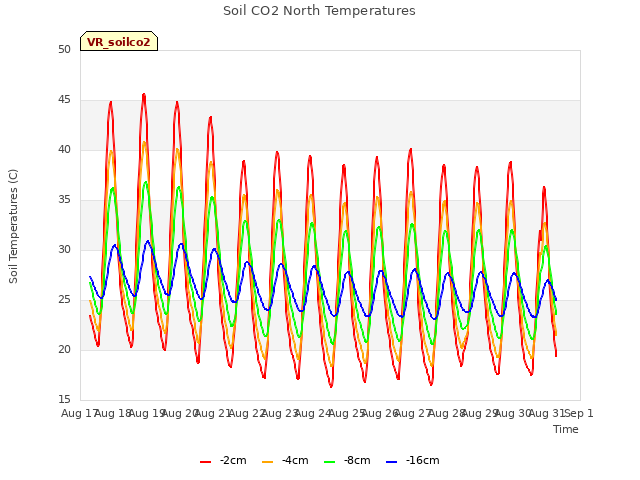The width and height of the screenshot is (640, 480).
Task: Click the y-axis label 25
Action: tap(64, 300)
